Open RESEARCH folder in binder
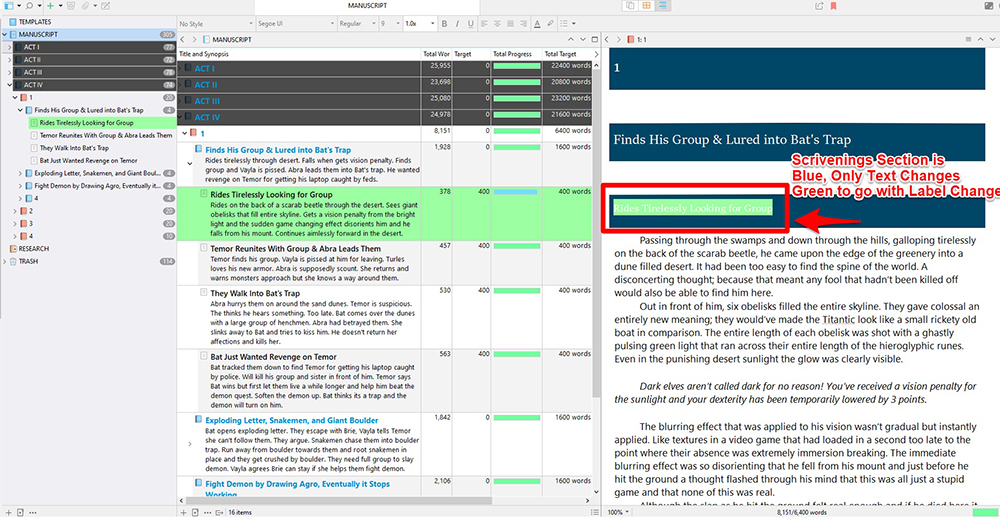Screen dimensions: 1000x523 pos(33,249)
